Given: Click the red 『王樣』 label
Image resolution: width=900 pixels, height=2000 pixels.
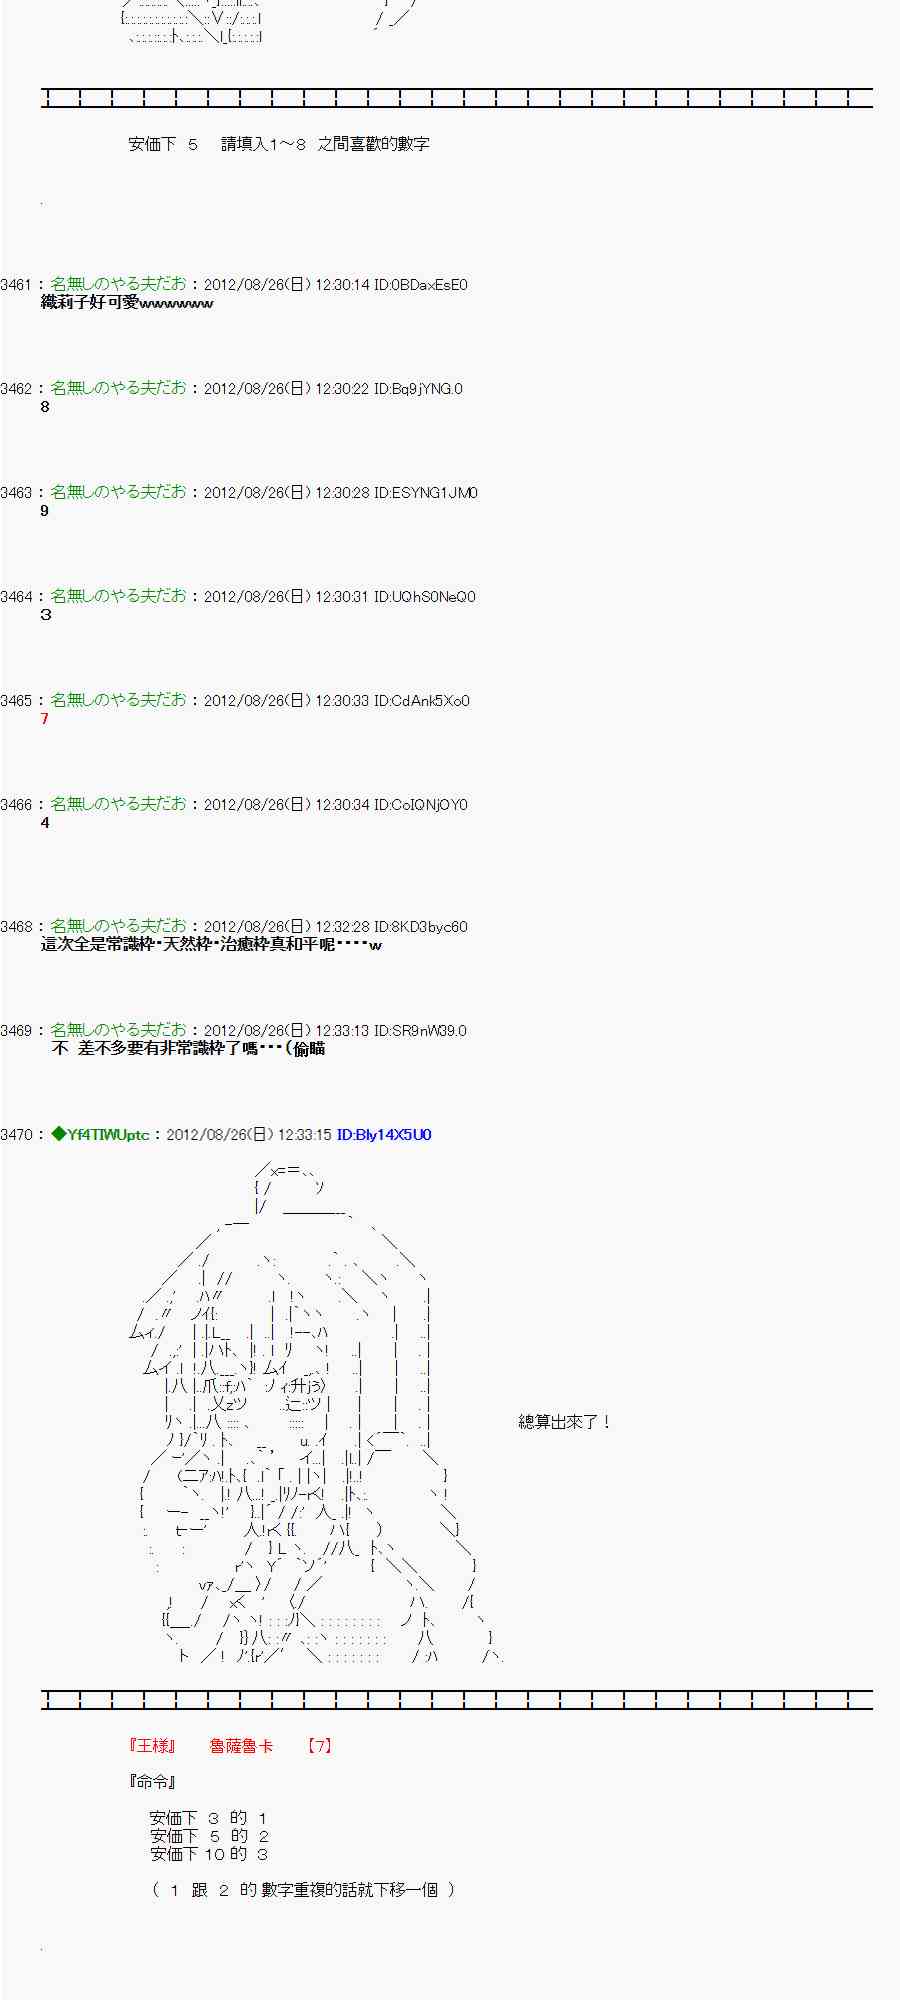Looking at the screenshot, I should 153,1746.
